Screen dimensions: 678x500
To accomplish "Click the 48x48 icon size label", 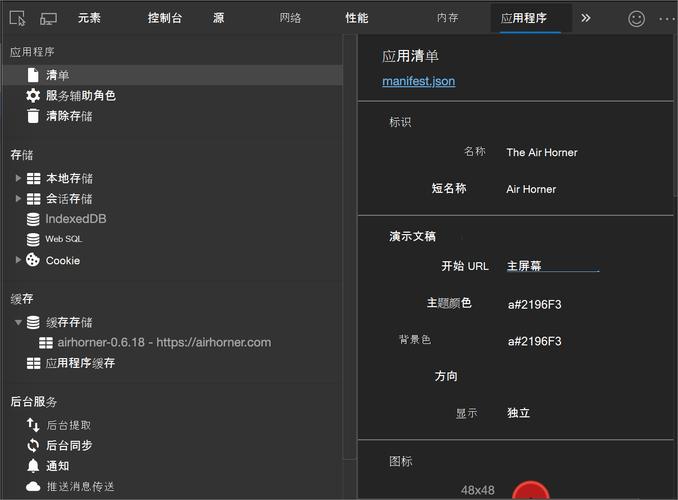I will point(478,490).
